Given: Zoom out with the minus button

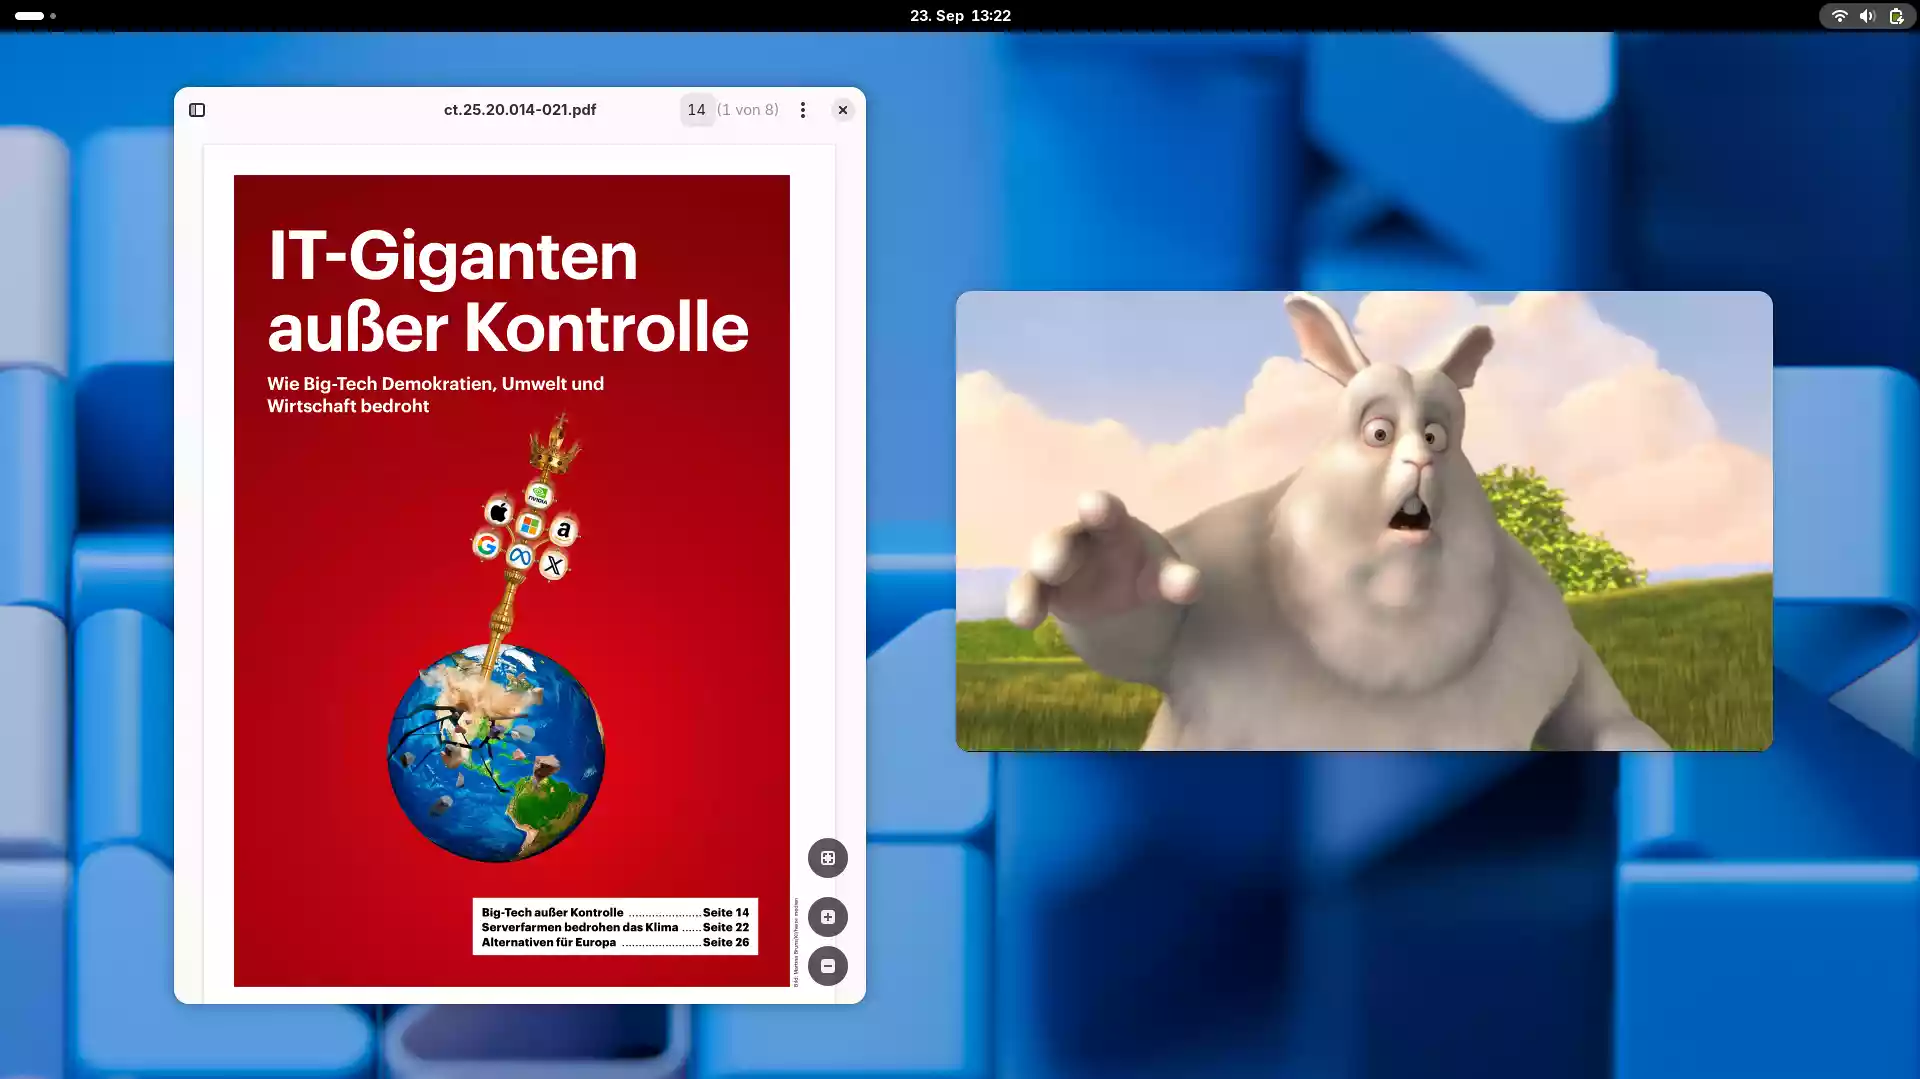Looking at the screenshot, I should [x=827, y=966].
